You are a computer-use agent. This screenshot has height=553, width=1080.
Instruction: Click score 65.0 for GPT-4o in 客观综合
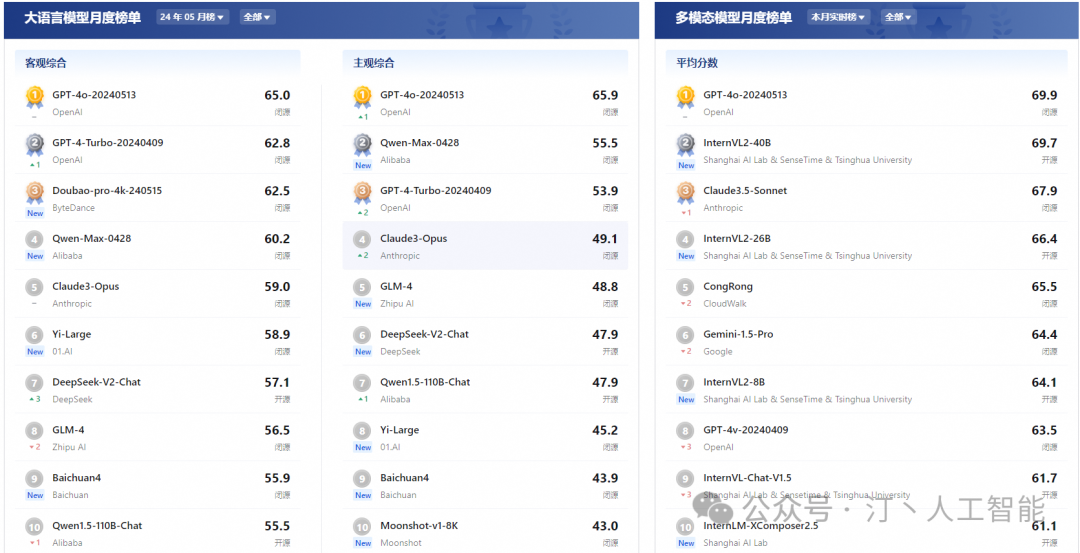click(278, 96)
